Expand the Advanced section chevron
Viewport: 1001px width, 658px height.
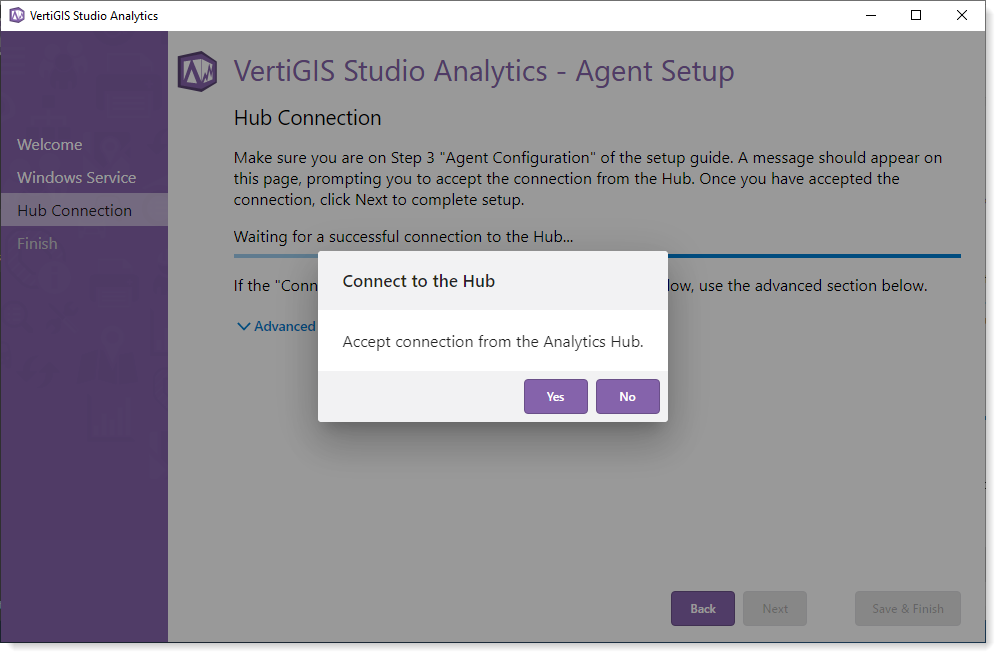pyautogui.click(x=244, y=326)
